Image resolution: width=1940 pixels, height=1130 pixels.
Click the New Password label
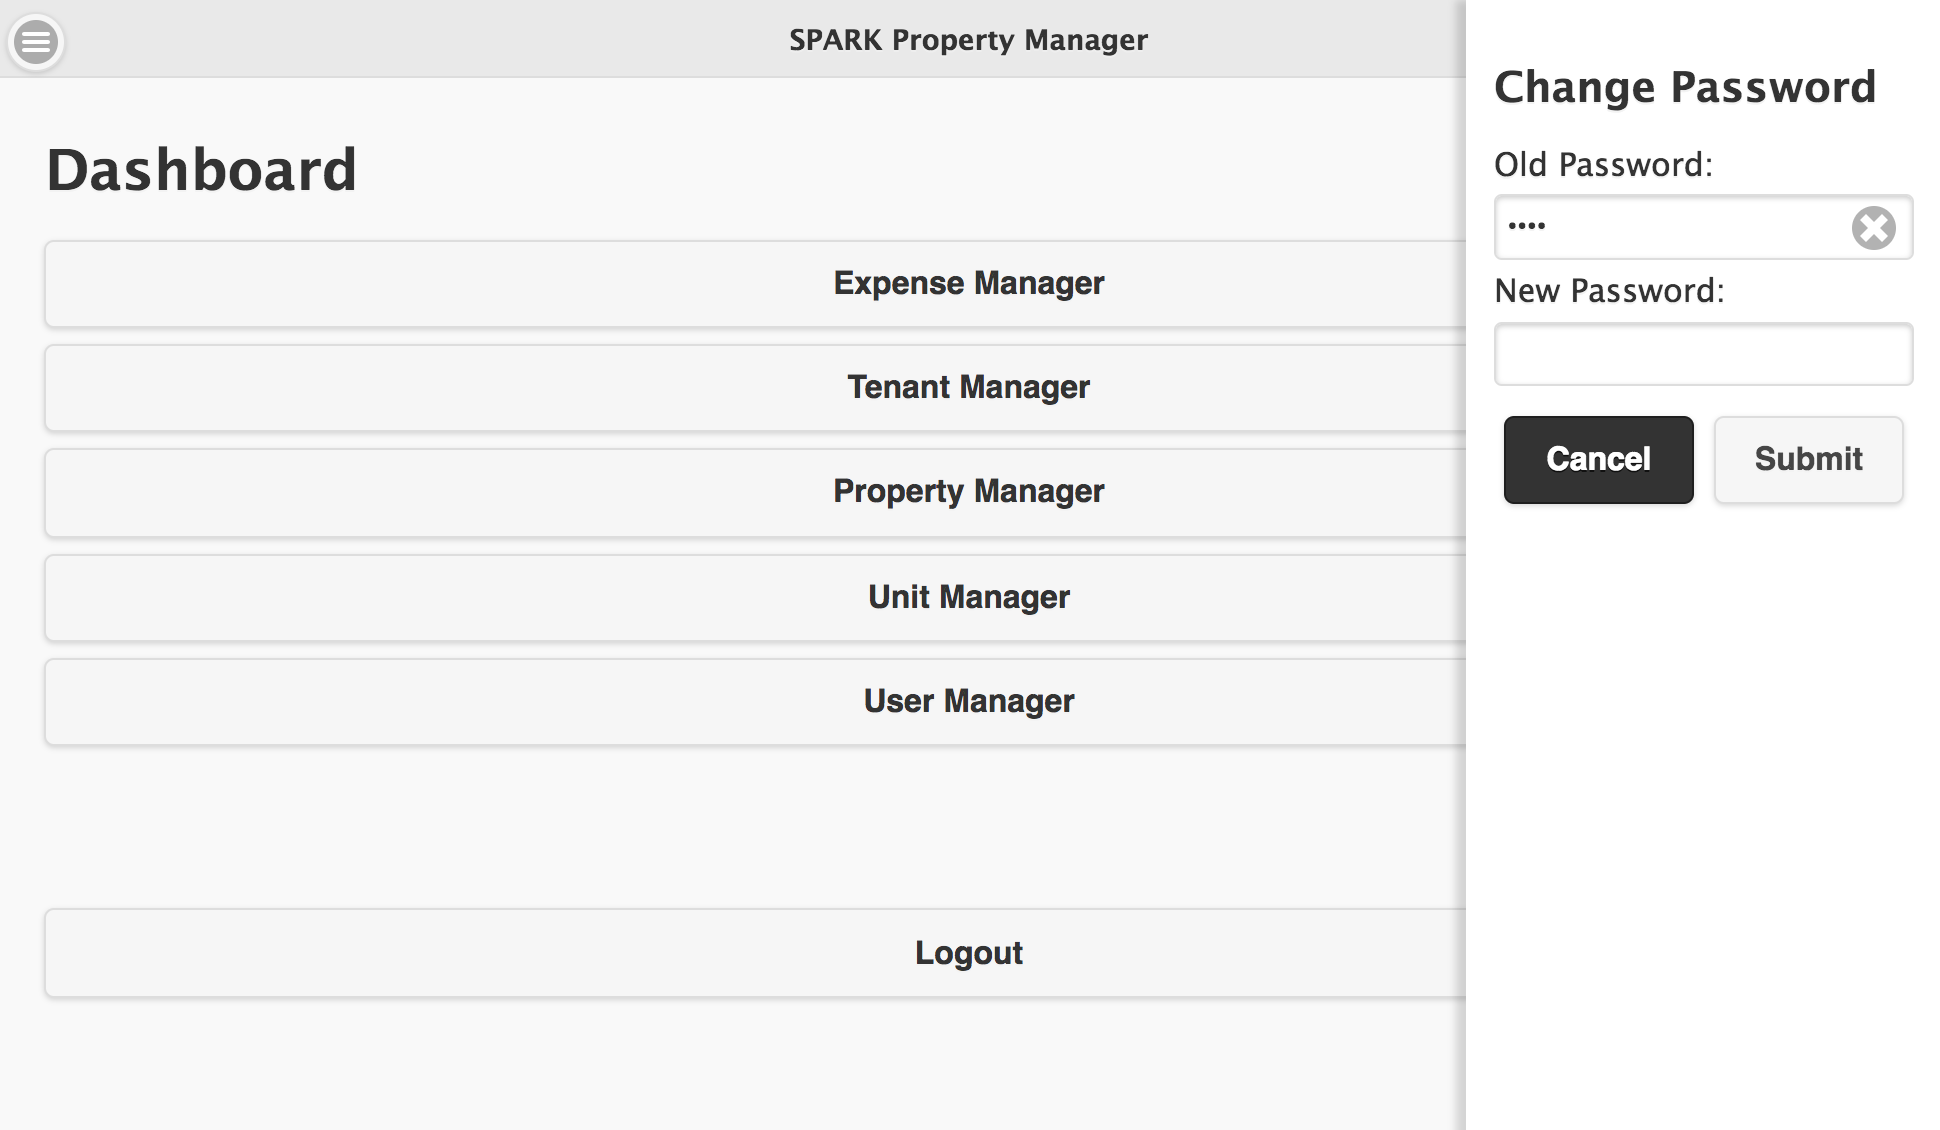(x=1609, y=291)
